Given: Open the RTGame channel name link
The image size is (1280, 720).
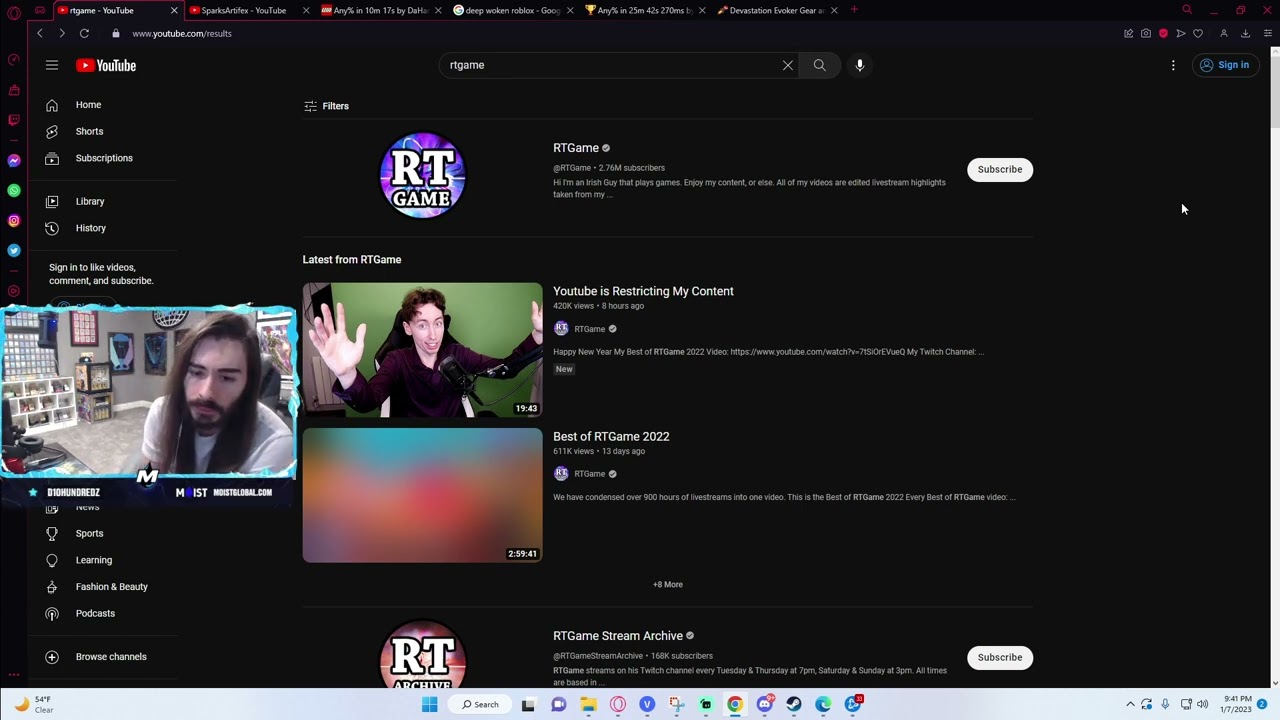Looking at the screenshot, I should click(576, 148).
